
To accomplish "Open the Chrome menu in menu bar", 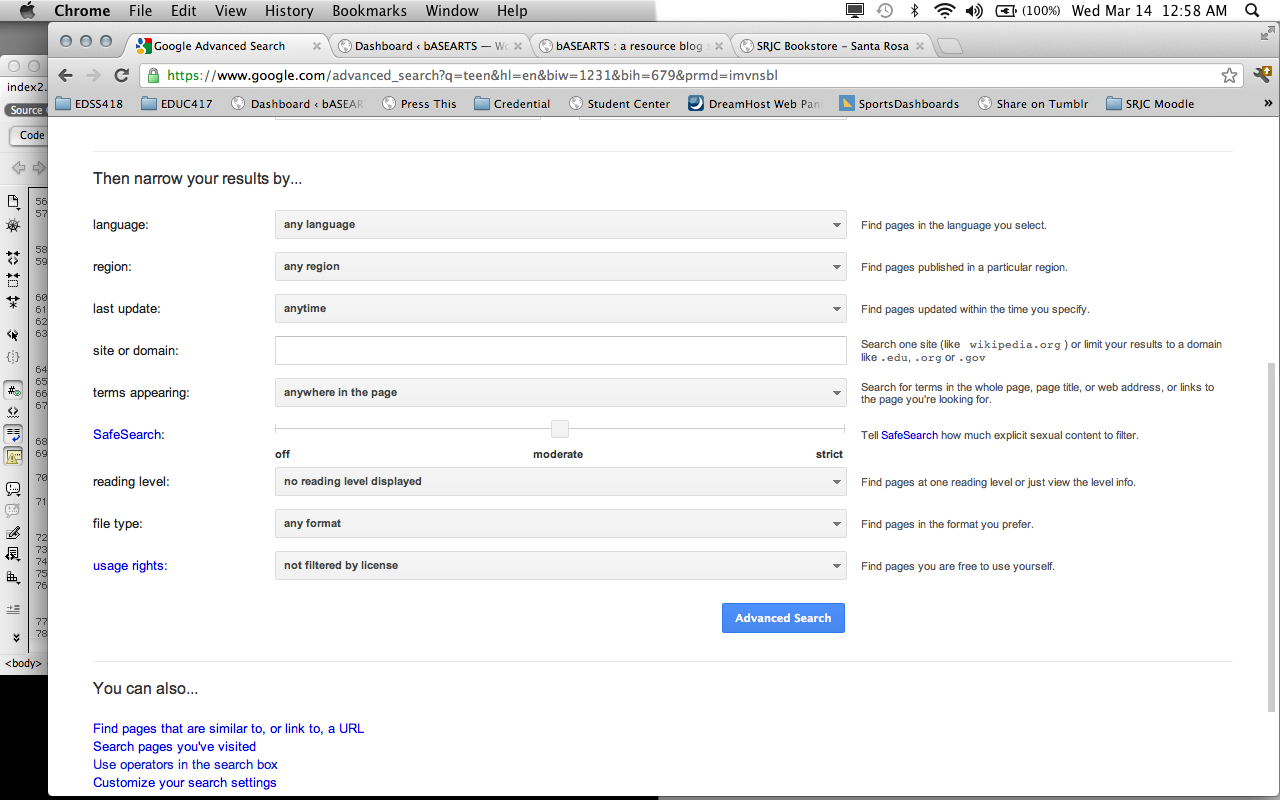I will tap(82, 11).
